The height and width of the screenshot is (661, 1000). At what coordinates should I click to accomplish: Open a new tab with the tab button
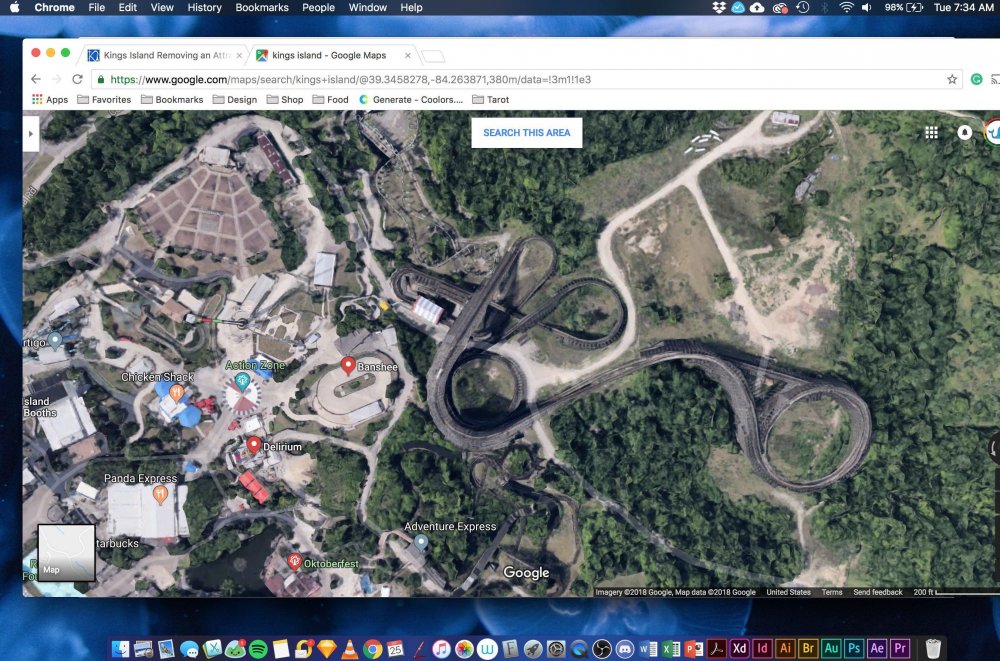tap(433, 56)
